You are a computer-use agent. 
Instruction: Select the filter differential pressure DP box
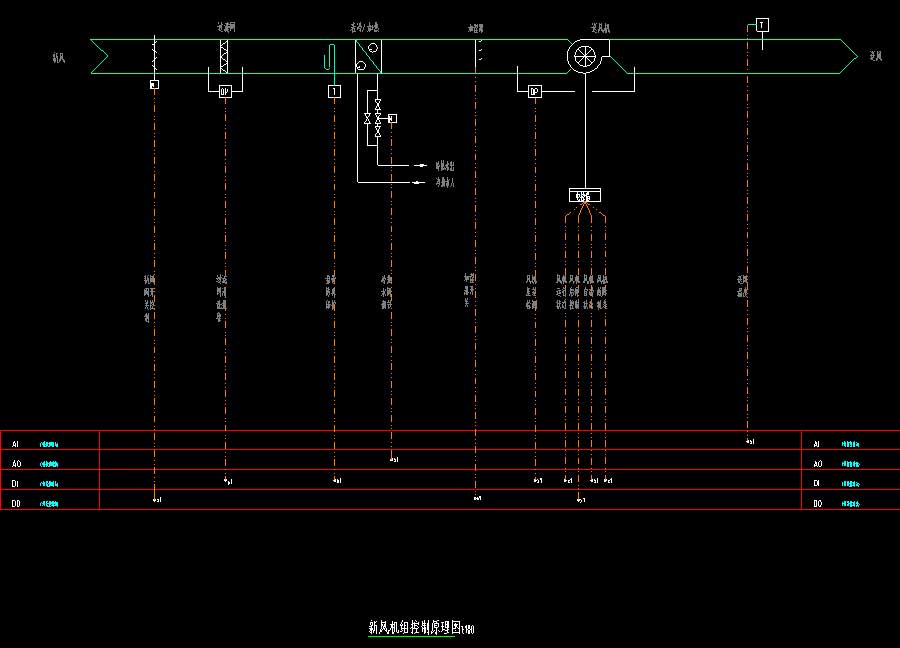(225, 91)
